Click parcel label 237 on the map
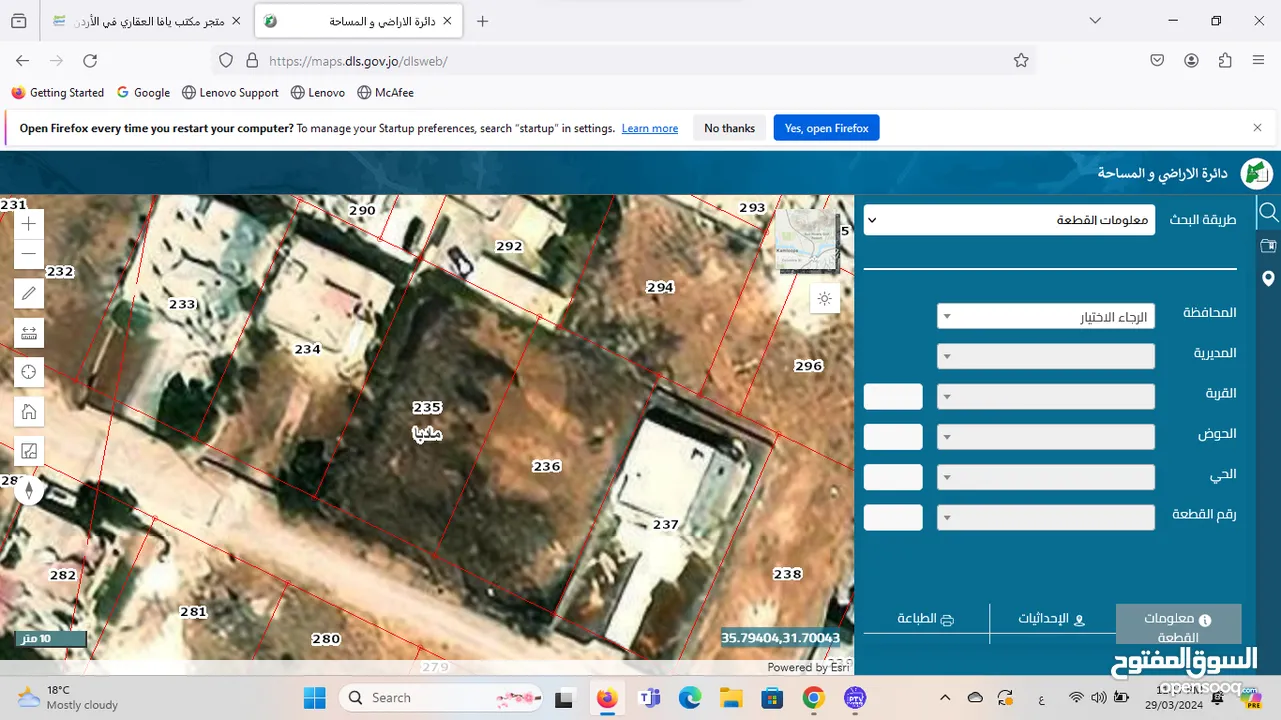Screen dimensions: 1281x720 pos(666,524)
